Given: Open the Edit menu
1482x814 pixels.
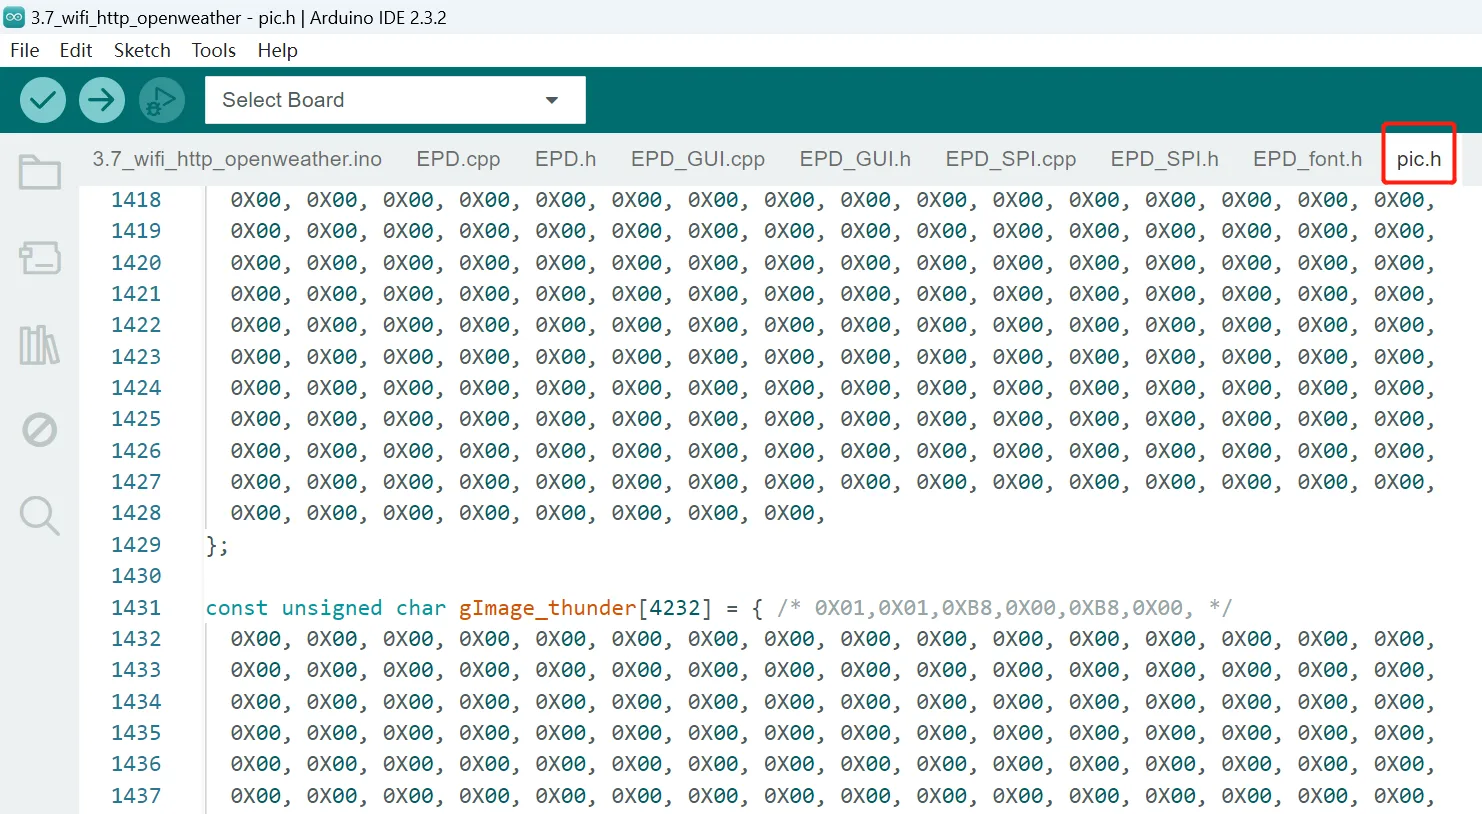Looking at the screenshot, I should pos(75,50).
